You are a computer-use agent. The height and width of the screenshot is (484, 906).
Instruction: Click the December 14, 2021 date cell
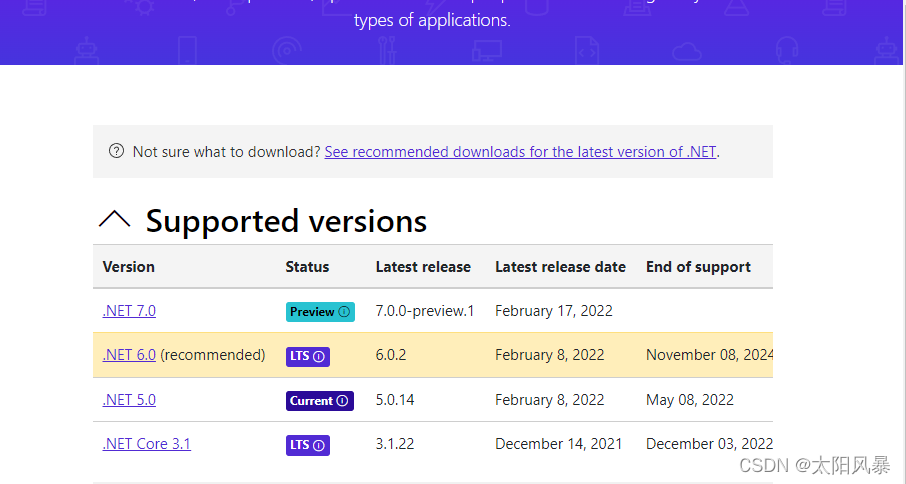[559, 444]
